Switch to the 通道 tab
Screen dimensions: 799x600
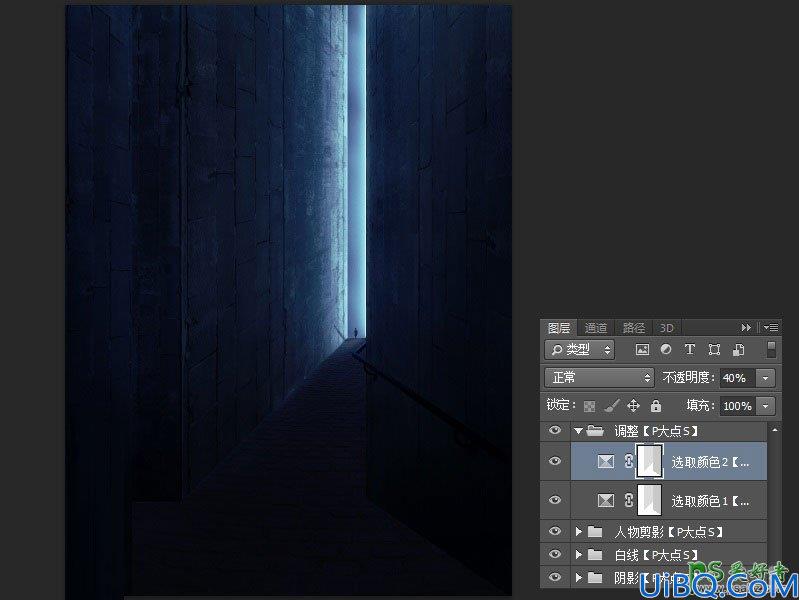(x=596, y=328)
